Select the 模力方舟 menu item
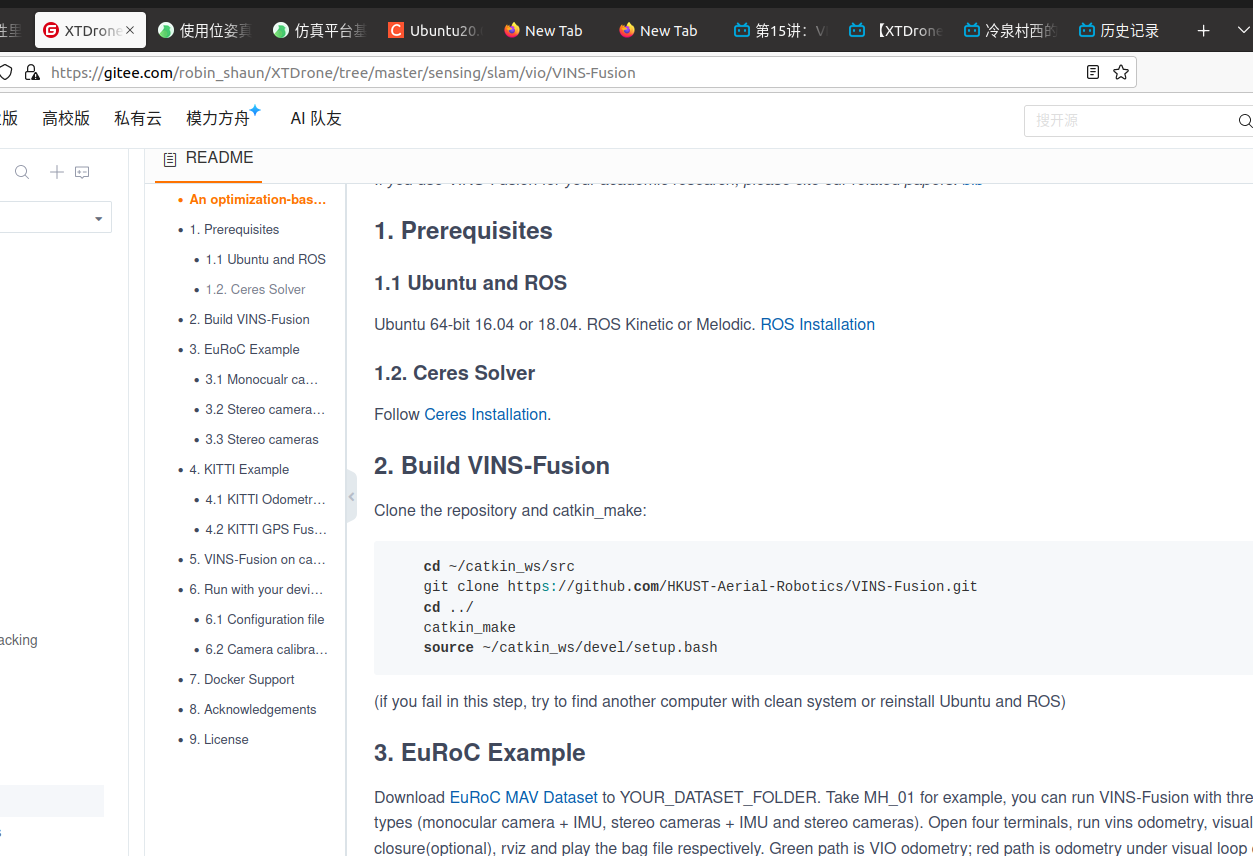 pos(218,118)
